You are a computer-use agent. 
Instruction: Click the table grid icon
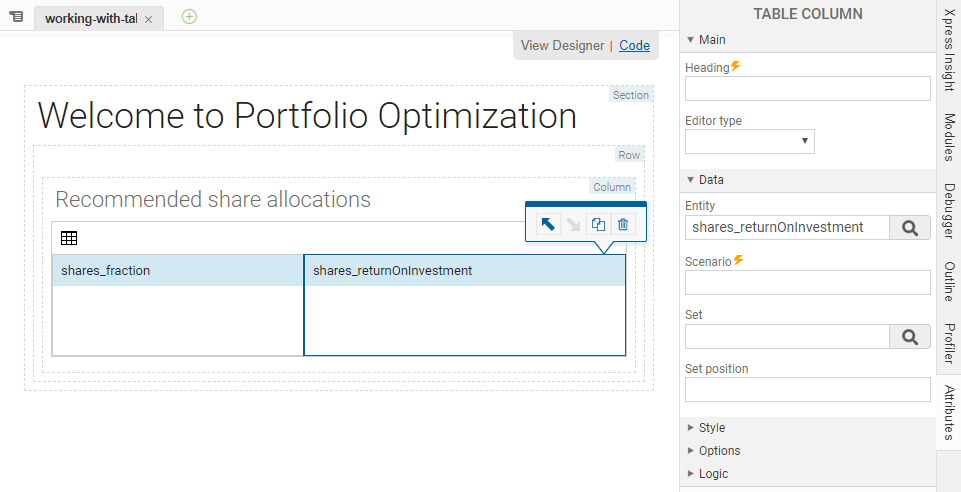tap(69, 238)
